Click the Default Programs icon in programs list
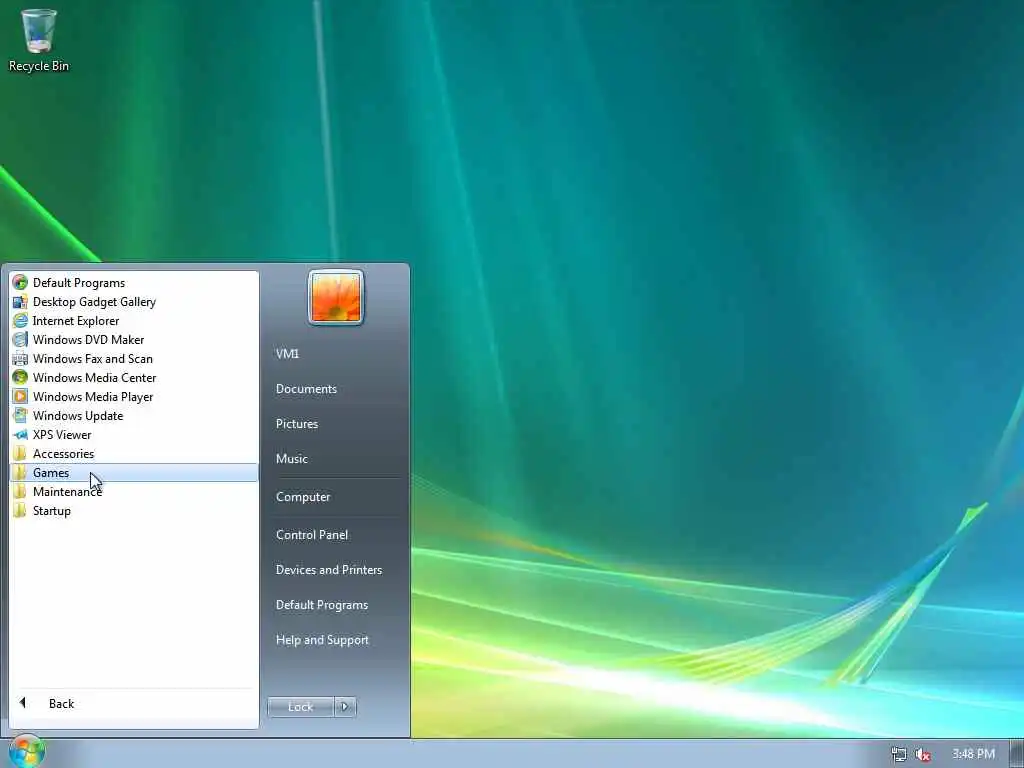Viewport: 1024px width, 768px height. coord(20,282)
